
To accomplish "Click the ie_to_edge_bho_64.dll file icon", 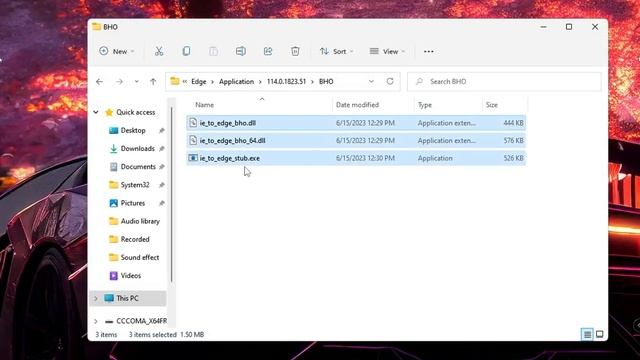I will point(193,140).
